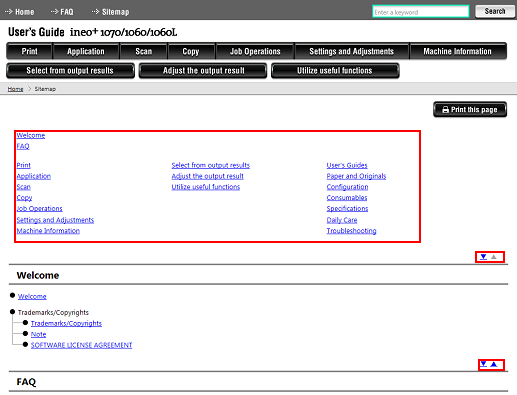Click the Utilize useful functions button
This screenshot has height=395, width=517.
(335, 71)
